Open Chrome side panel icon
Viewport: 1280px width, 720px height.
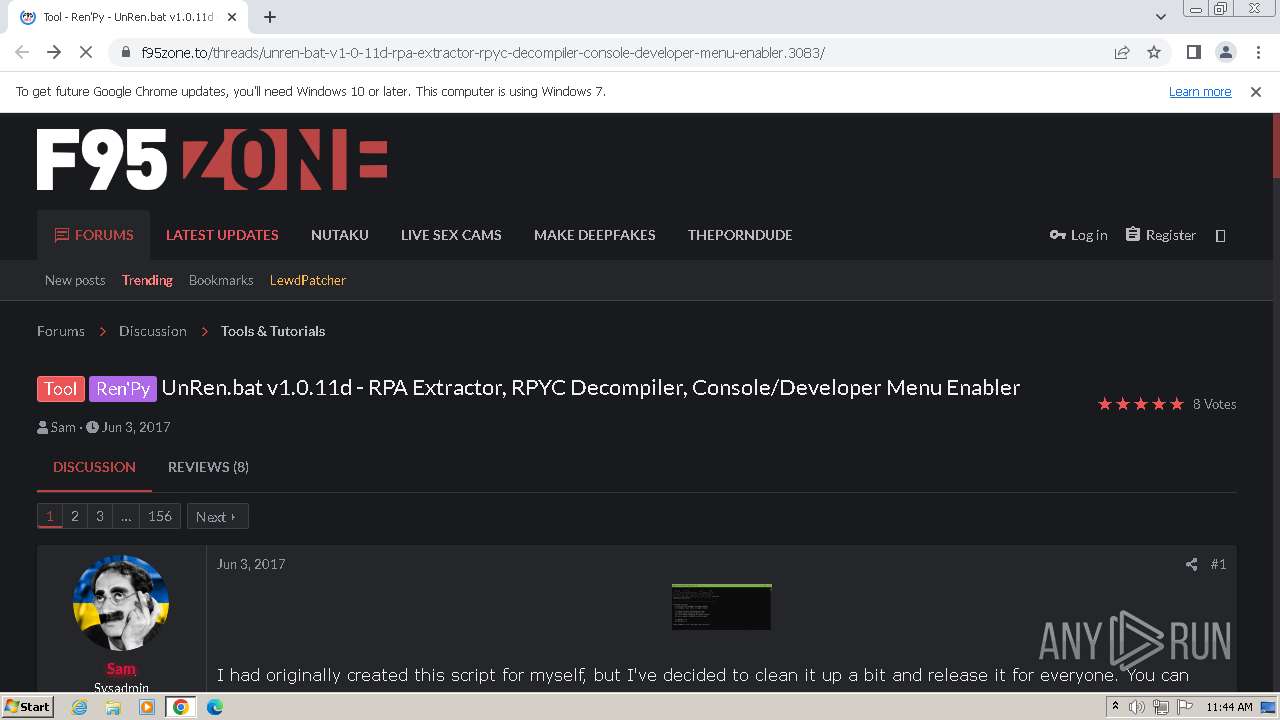coord(1193,52)
